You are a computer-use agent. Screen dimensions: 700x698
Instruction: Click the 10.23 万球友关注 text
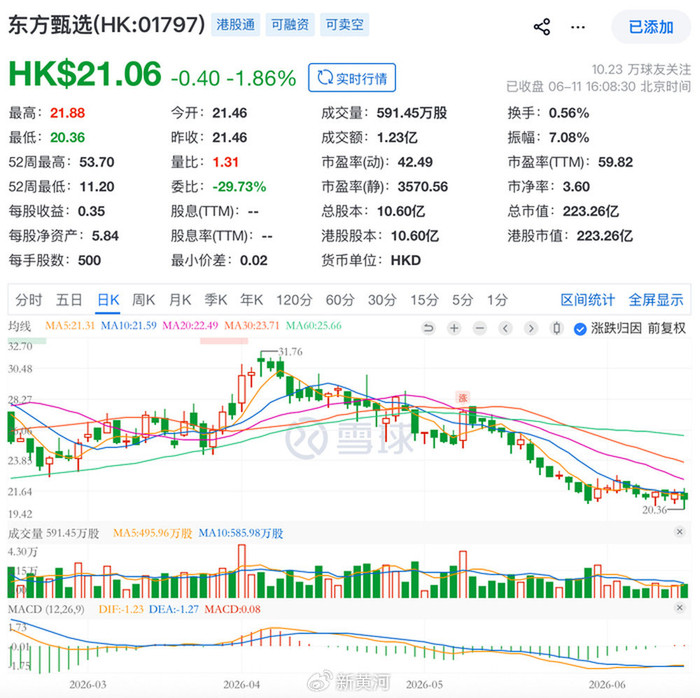pos(641,70)
